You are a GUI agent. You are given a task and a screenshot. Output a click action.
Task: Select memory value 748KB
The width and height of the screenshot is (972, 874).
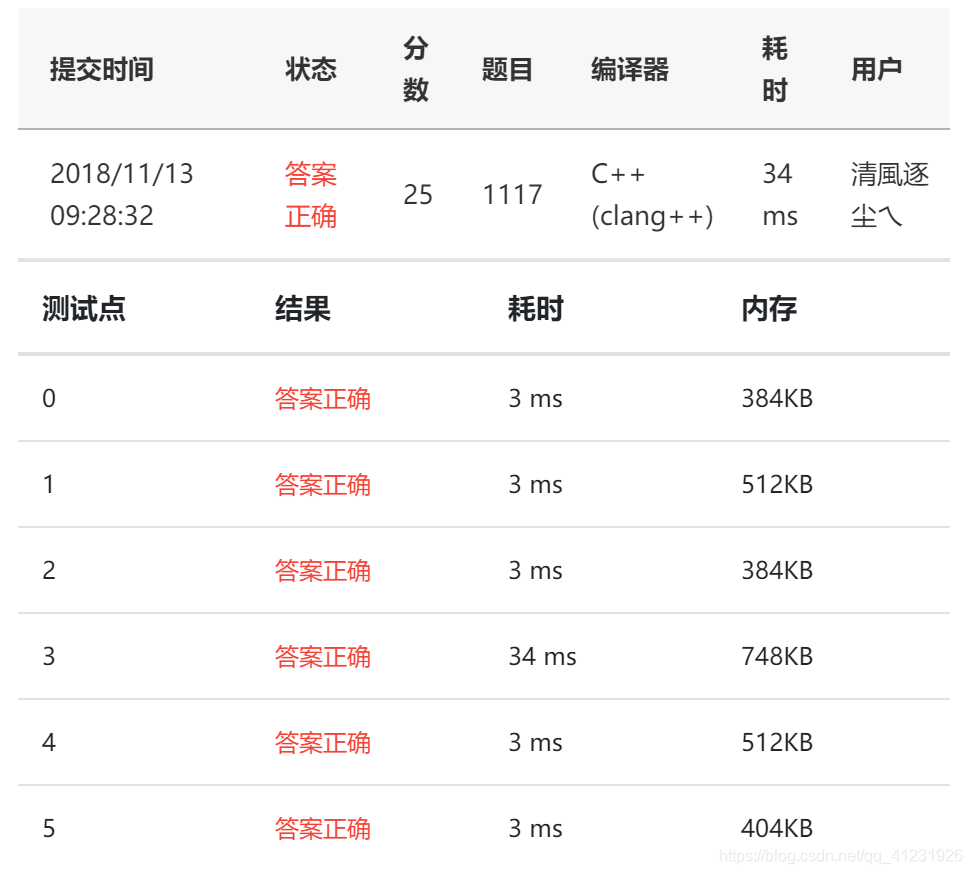click(x=777, y=656)
